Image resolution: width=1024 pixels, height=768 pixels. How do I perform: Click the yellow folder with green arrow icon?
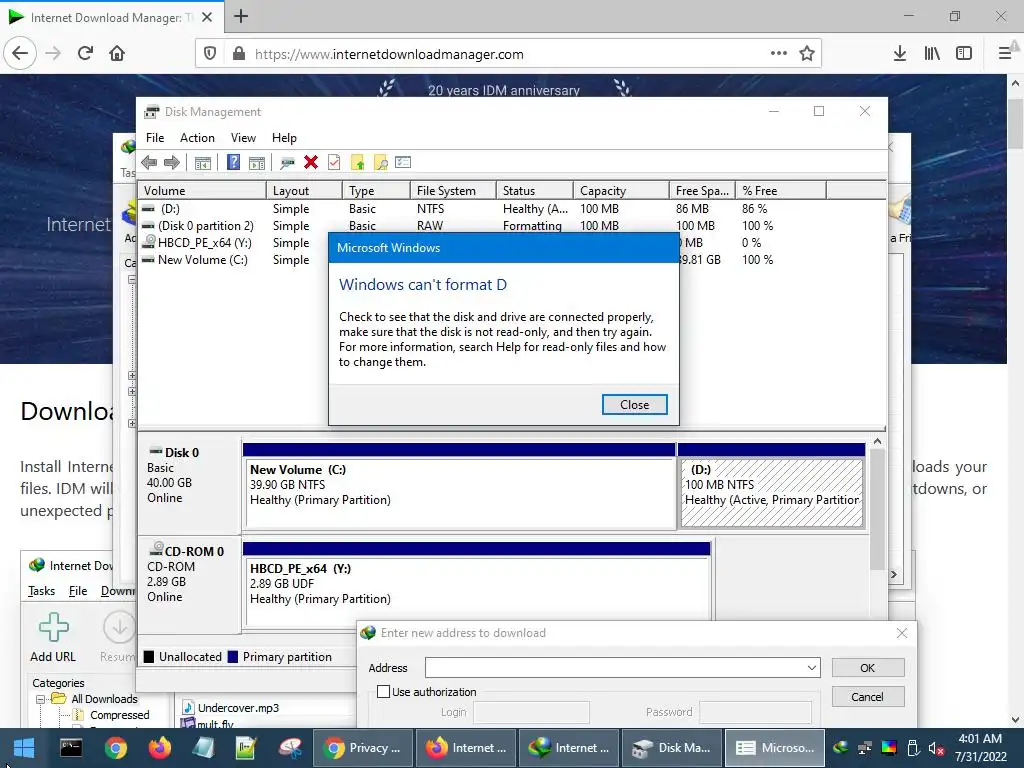[x=357, y=163]
